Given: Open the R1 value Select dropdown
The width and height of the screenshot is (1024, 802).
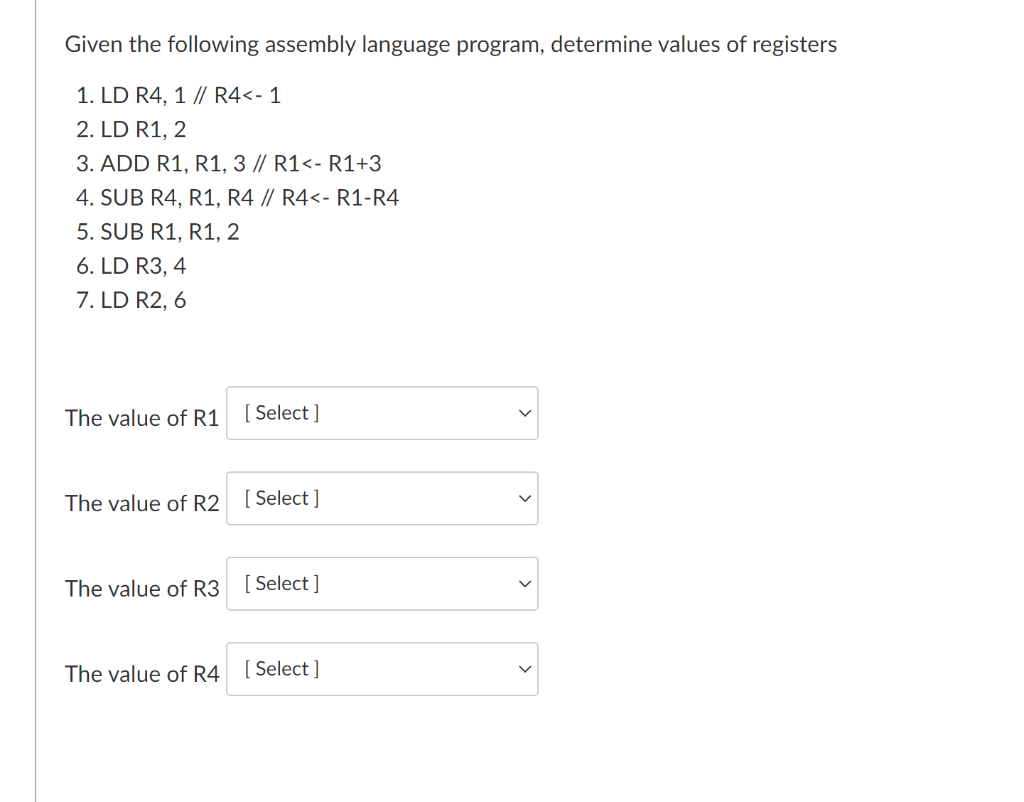Looking at the screenshot, I should coord(382,413).
